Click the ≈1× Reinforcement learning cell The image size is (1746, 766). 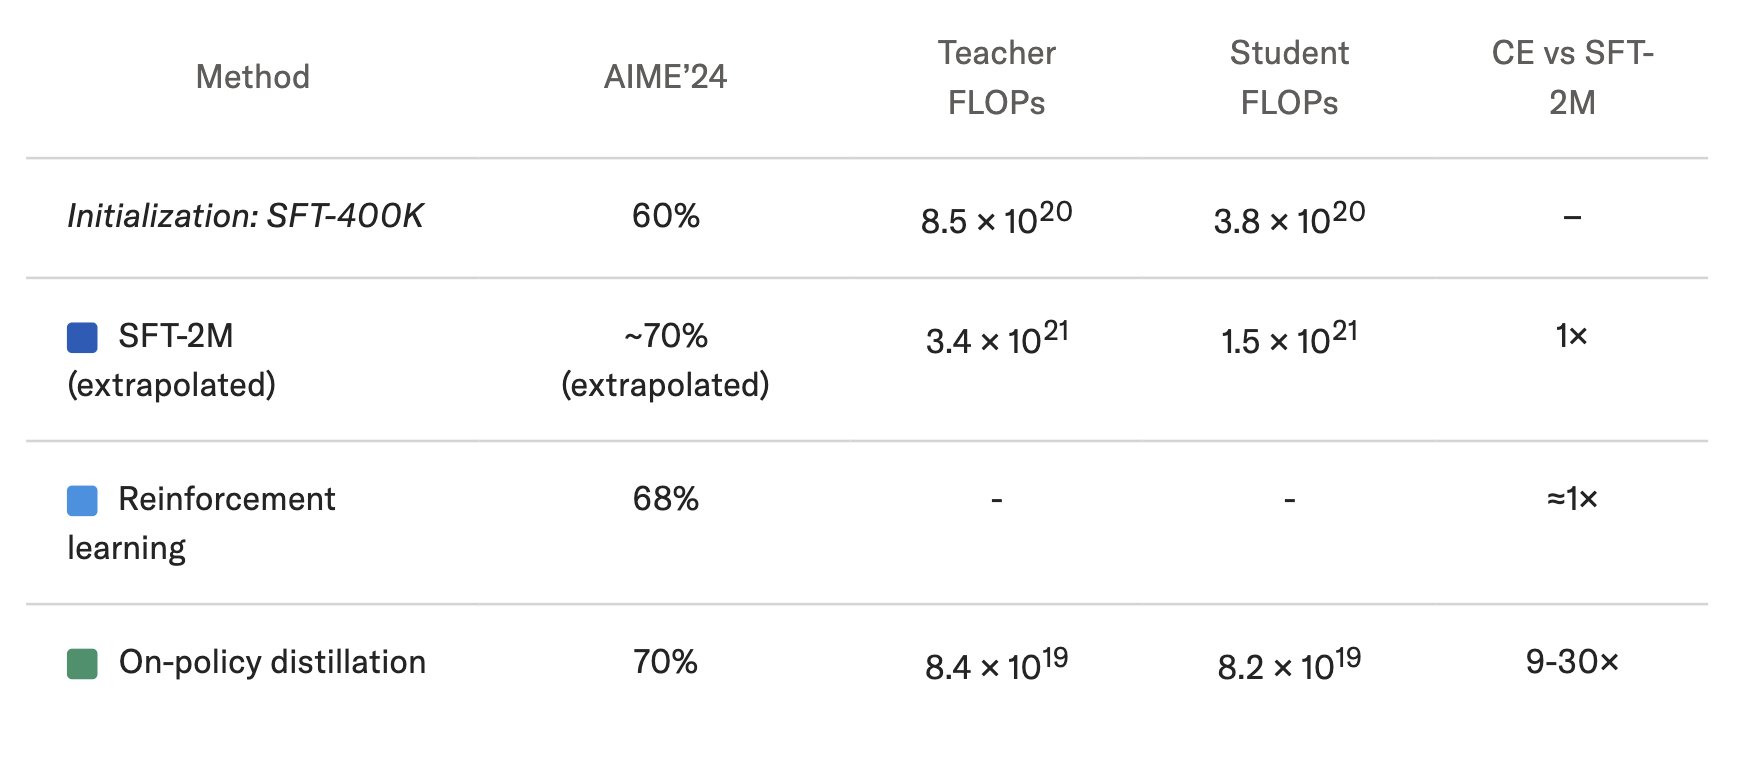coord(1572,499)
